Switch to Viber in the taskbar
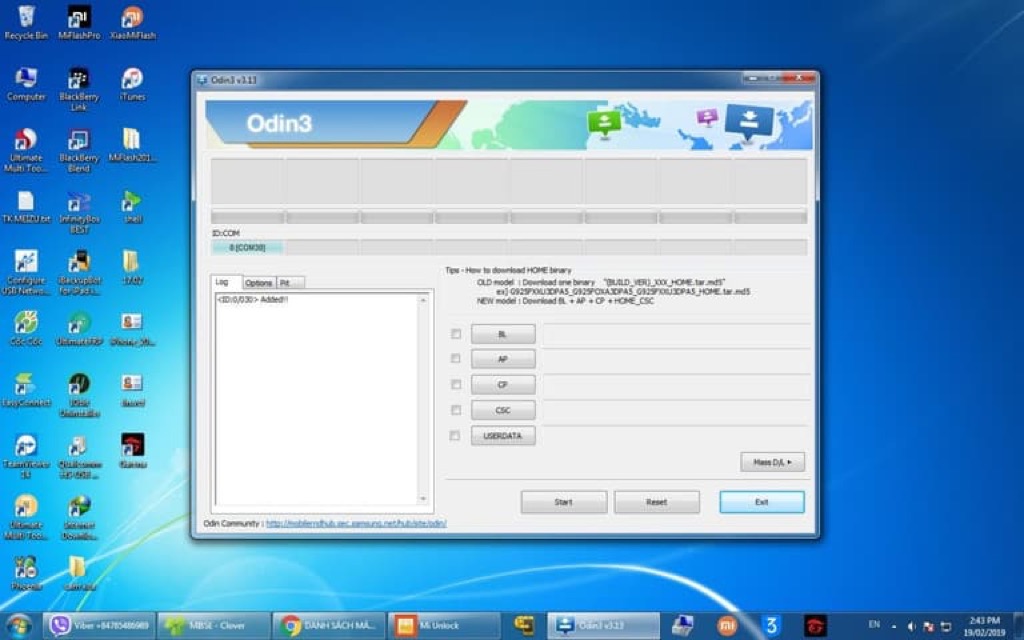 [x=99, y=626]
